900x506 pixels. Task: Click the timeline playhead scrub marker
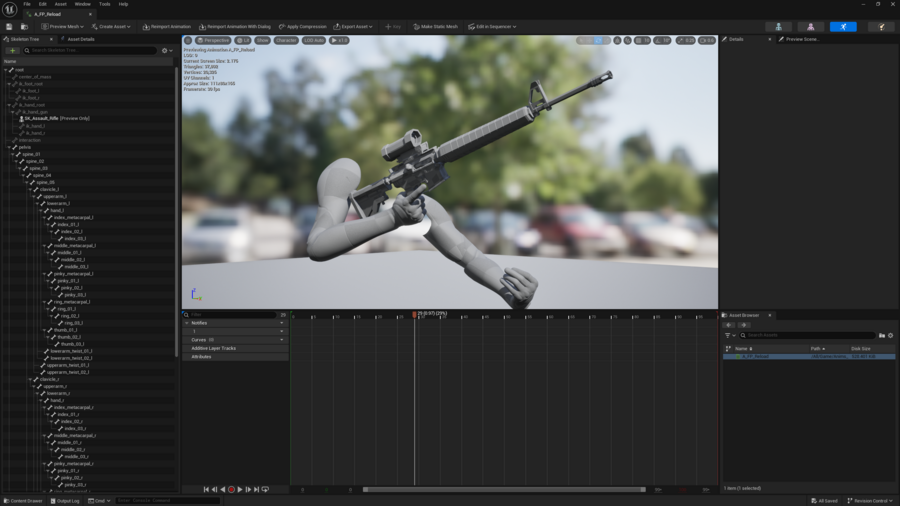[x=414, y=315]
